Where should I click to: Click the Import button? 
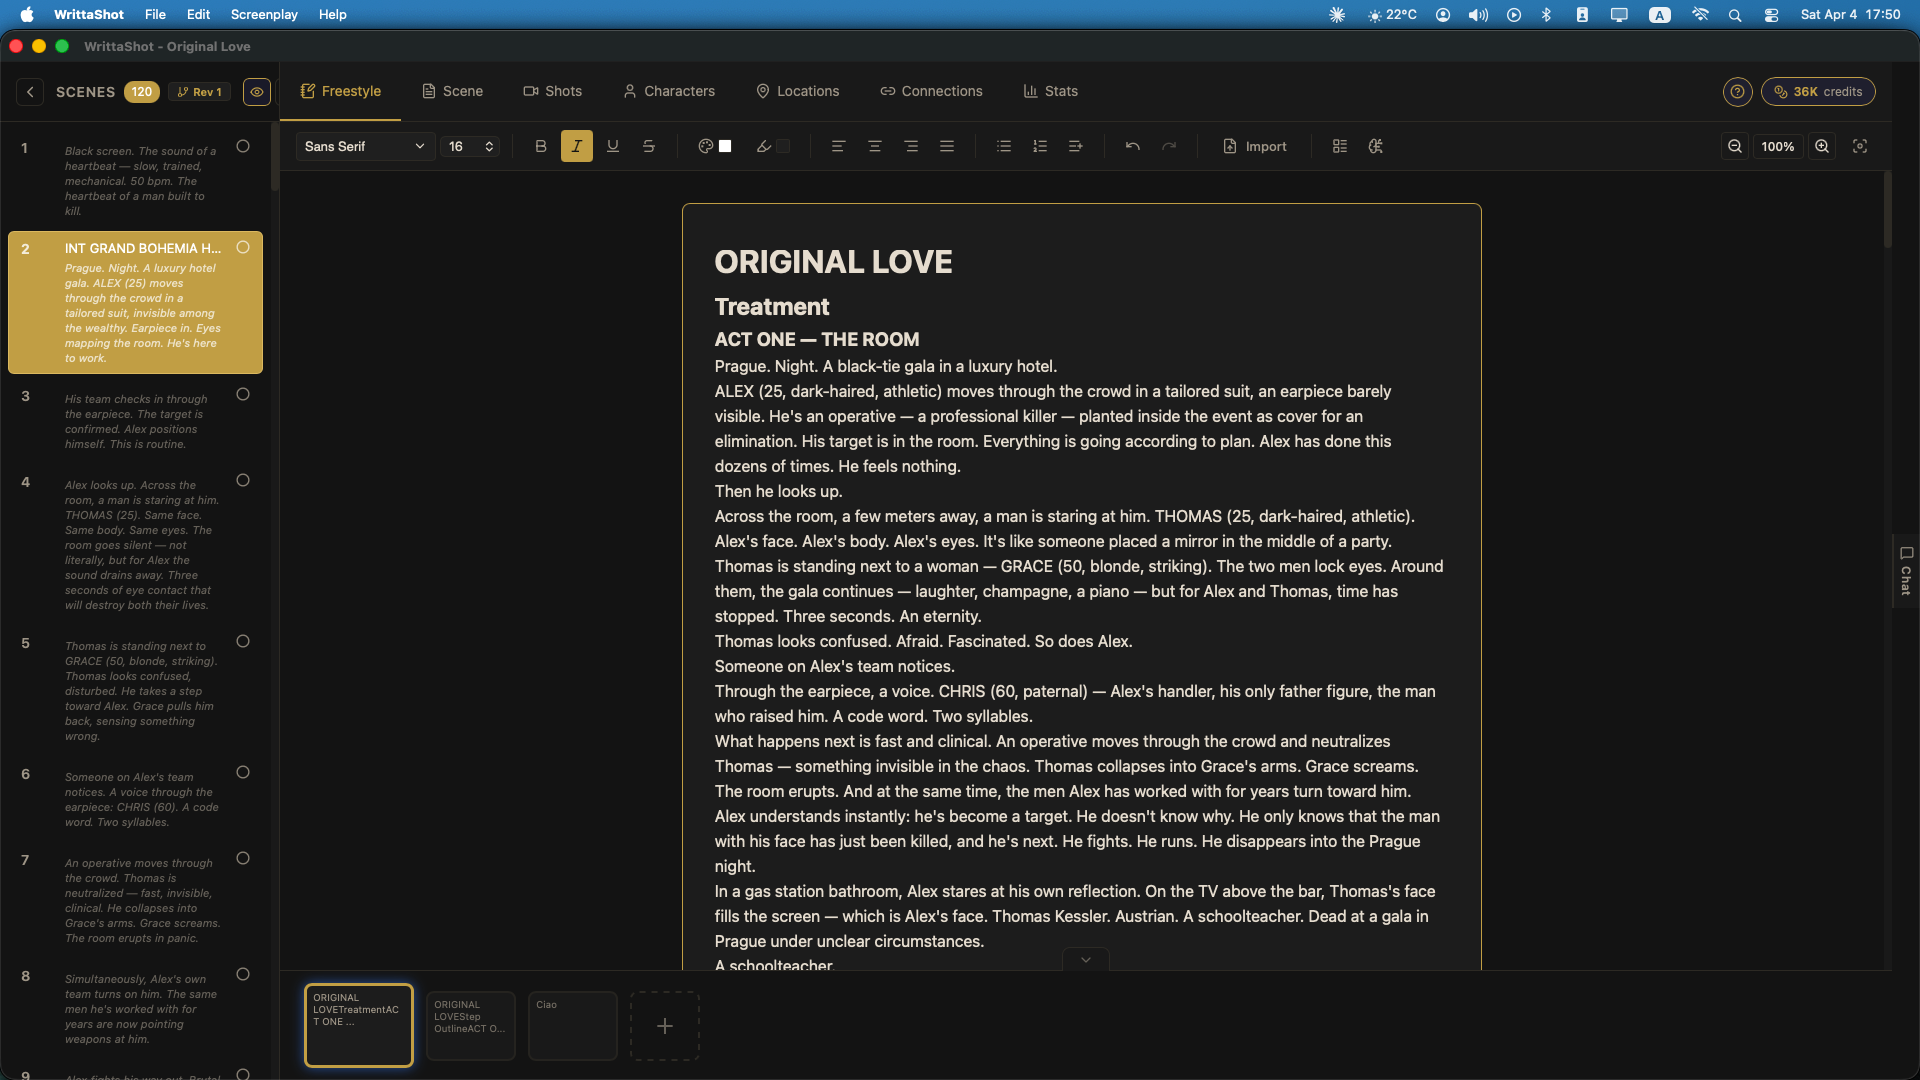tap(1255, 146)
